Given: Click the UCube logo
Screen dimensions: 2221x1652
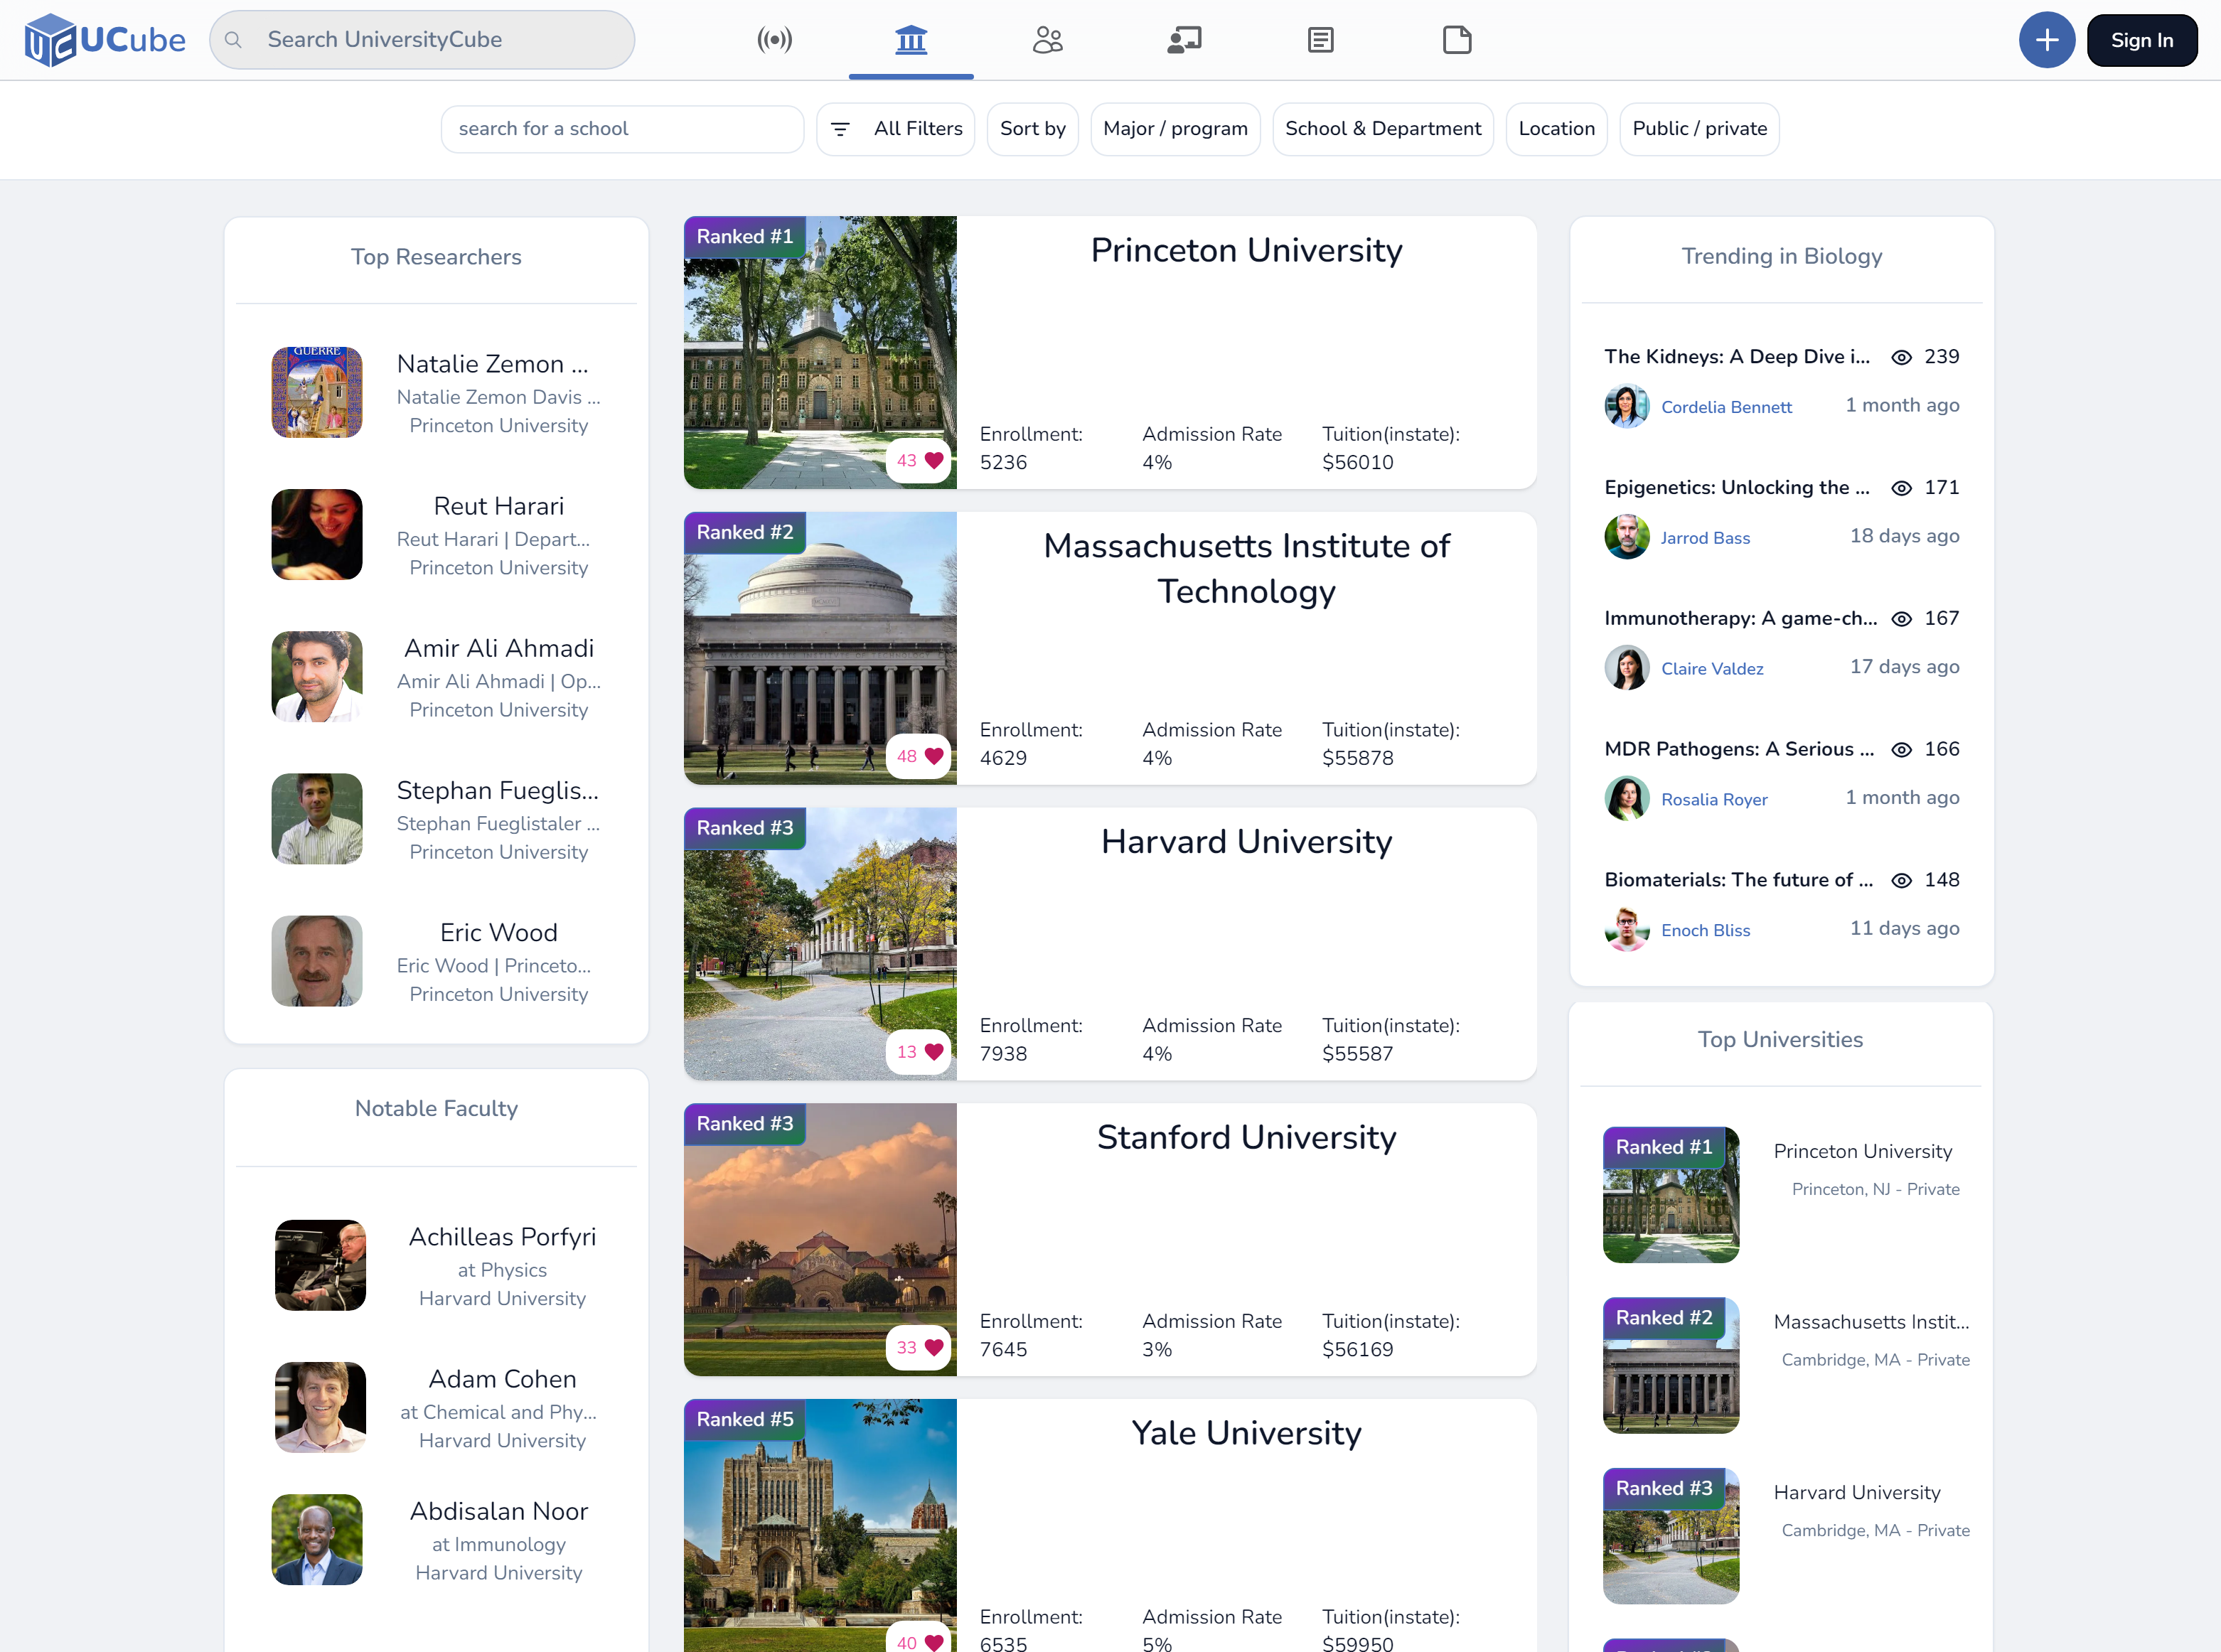Looking at the screenshot, I should 105,40.
